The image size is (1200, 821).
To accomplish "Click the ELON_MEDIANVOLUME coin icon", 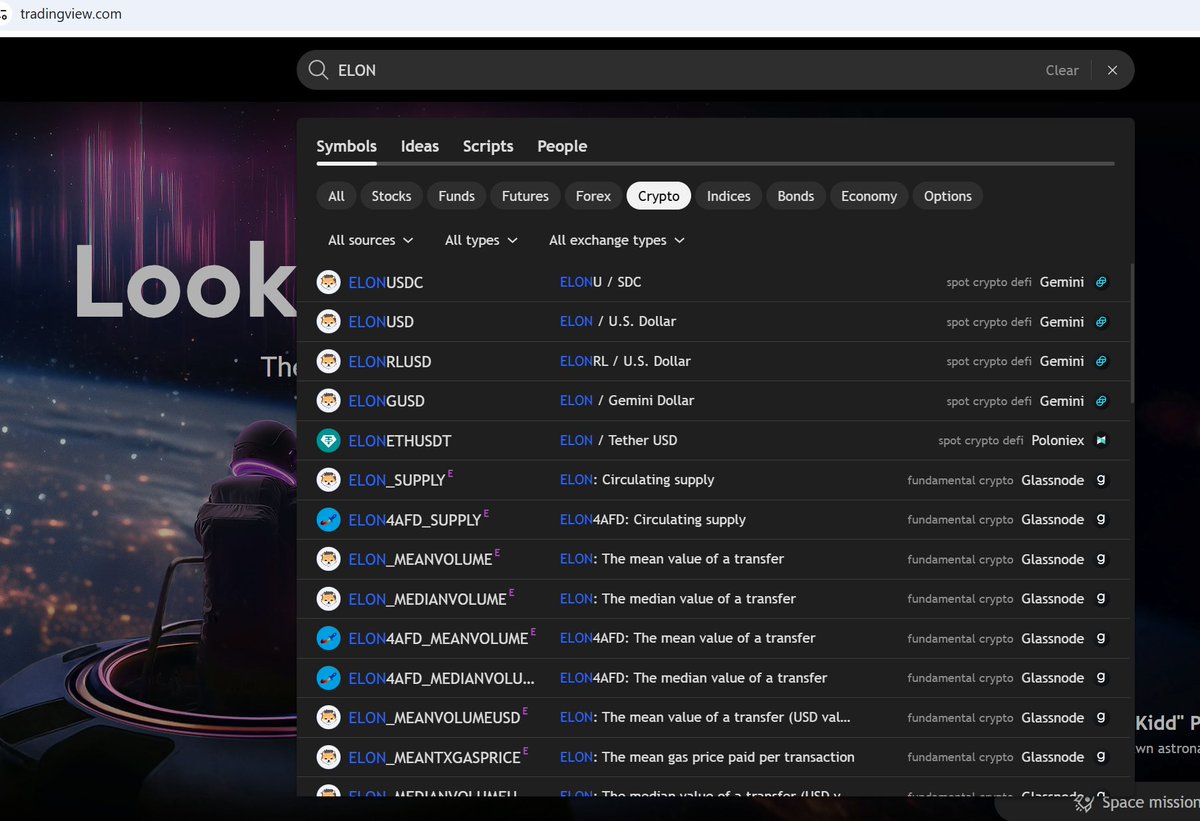I will click(329, 599).
